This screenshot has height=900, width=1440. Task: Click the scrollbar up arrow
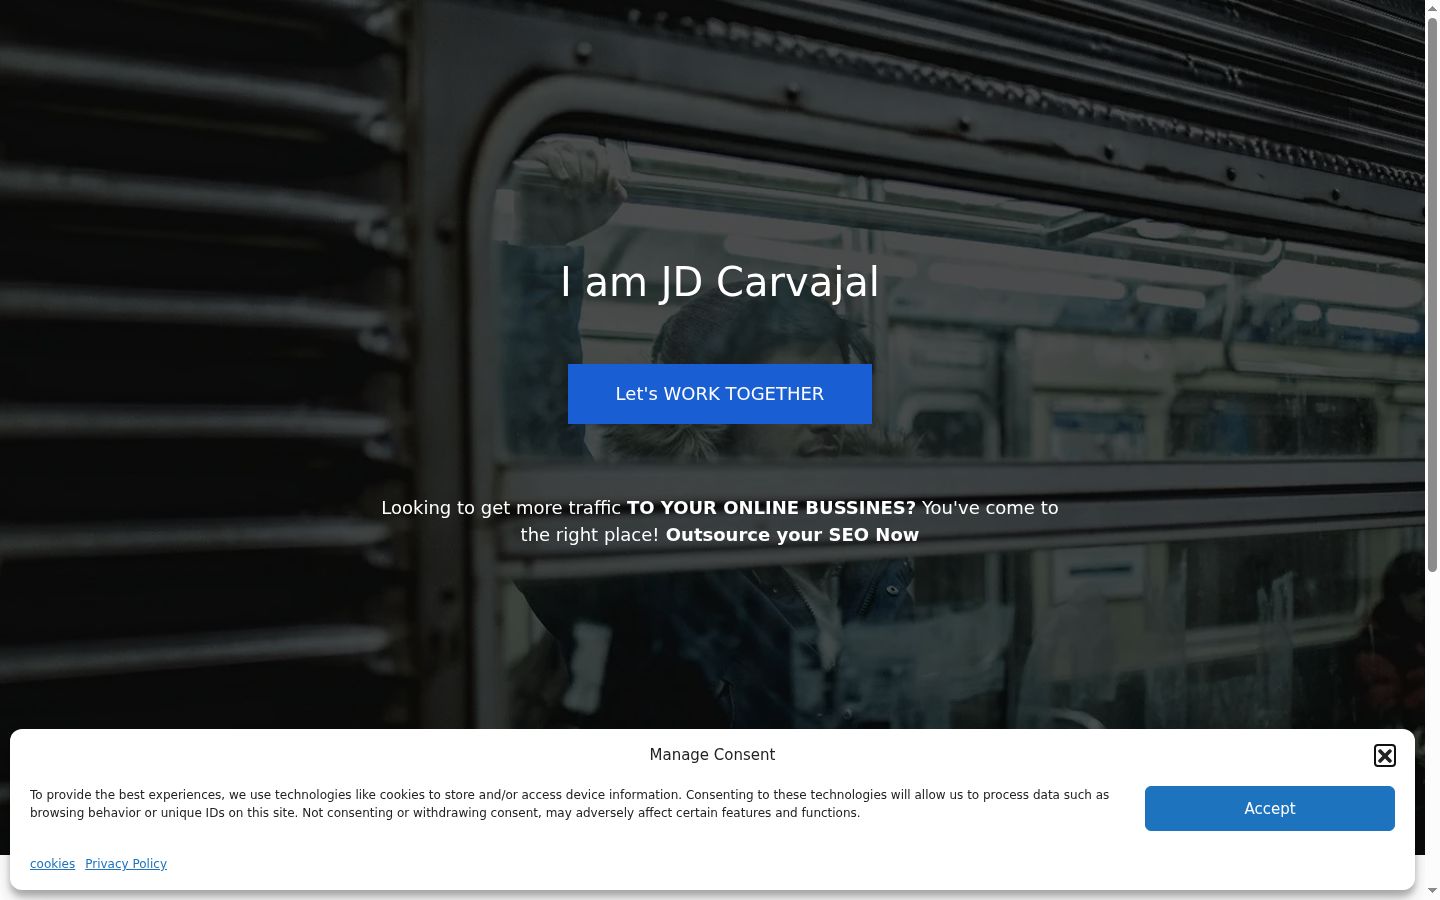point(1432,8)
